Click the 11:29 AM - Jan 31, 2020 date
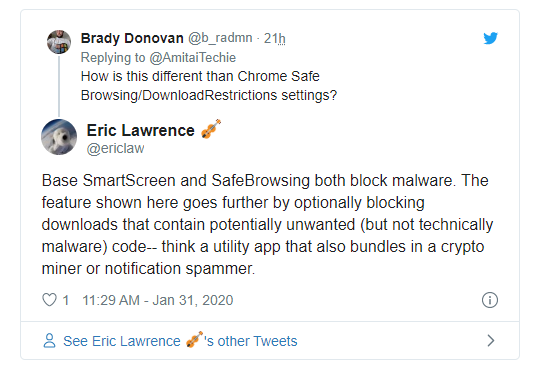This screenshot has width=540, height=366. point(158,300)
